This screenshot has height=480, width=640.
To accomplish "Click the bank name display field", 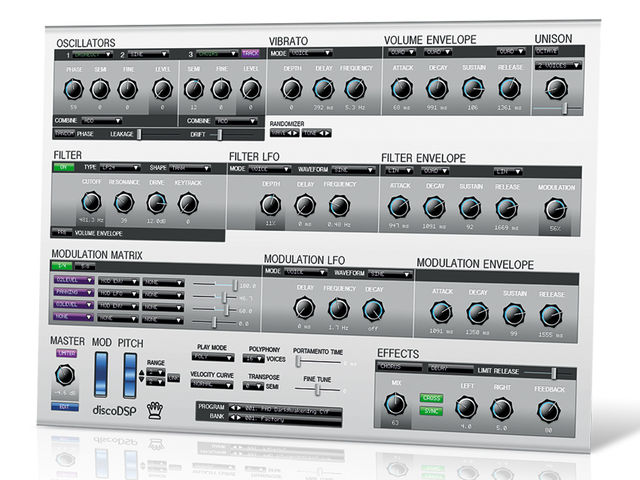I will [x=291, y=420].
